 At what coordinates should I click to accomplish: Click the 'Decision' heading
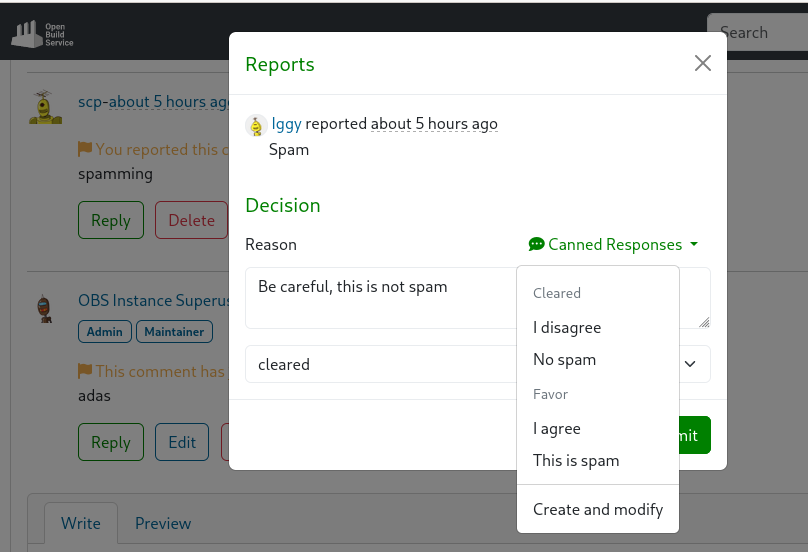tap(283, 205)
